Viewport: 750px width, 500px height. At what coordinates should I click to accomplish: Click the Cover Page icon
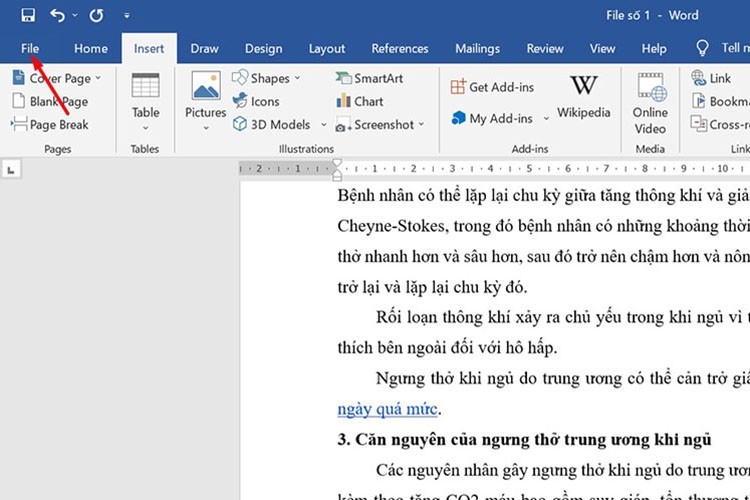[18, 77]
